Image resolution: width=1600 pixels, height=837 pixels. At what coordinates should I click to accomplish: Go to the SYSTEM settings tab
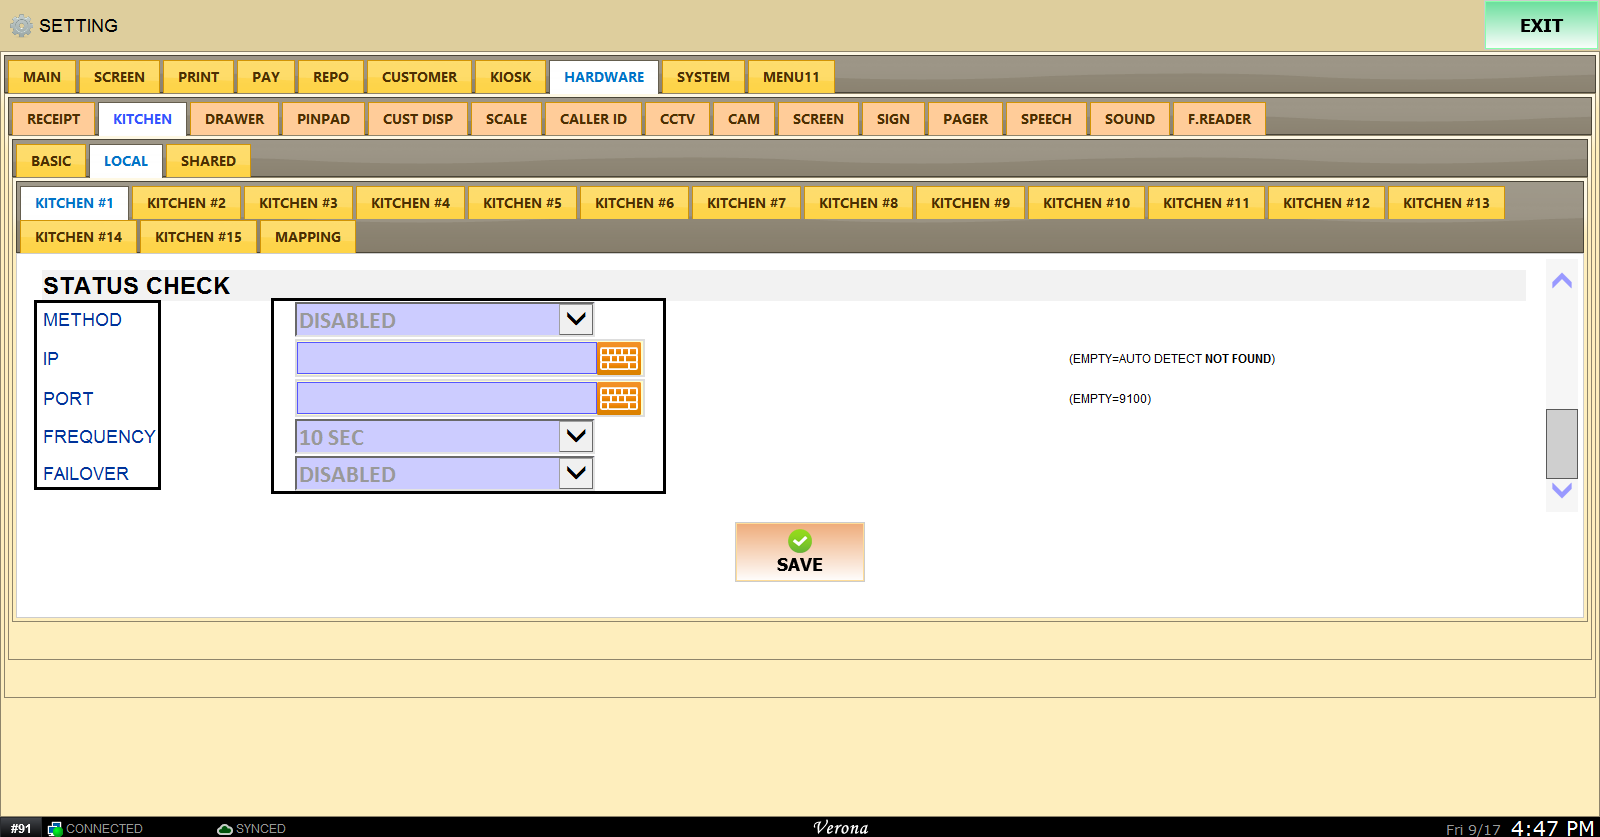703,77
